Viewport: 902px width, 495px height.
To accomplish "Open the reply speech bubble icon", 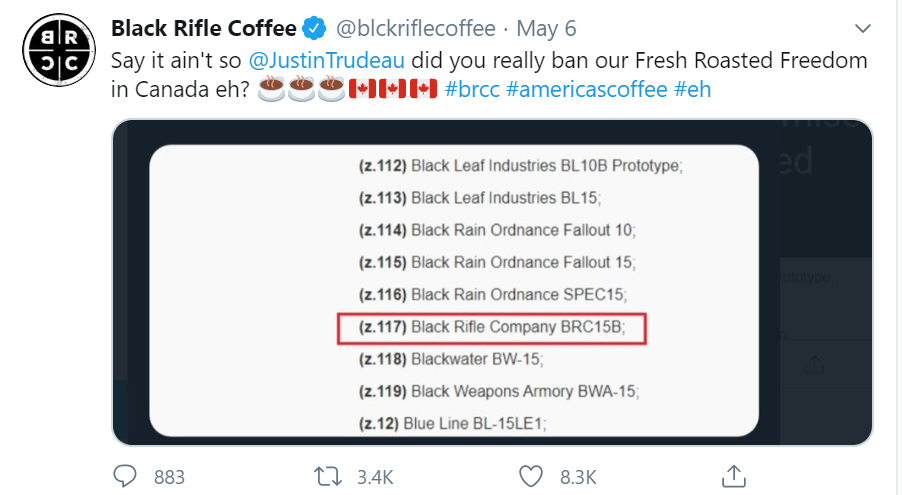I will [x=124, y=477].
